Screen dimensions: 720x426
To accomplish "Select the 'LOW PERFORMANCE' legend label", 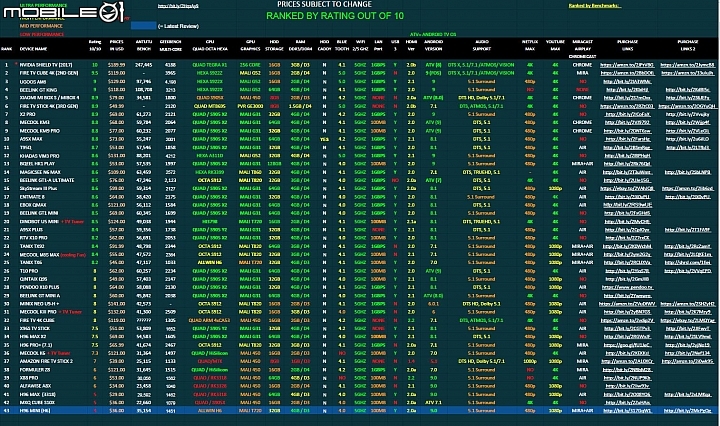I will pyautogui.click(x=42, y=34).
